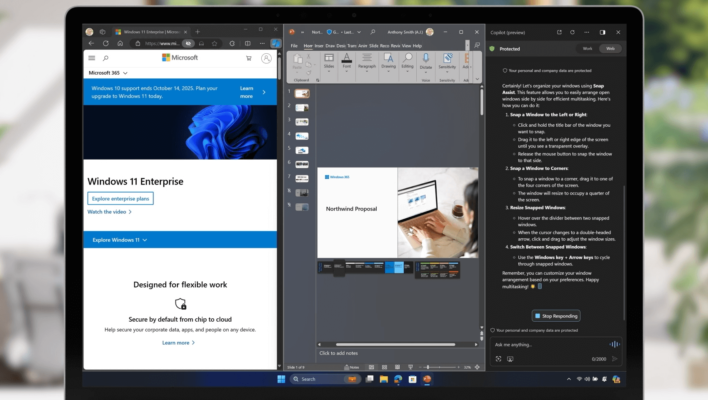Click the Microsoft site search magnifier
Image resolution: width=708 pixels, height=400 pixels.
click(106, 58)
